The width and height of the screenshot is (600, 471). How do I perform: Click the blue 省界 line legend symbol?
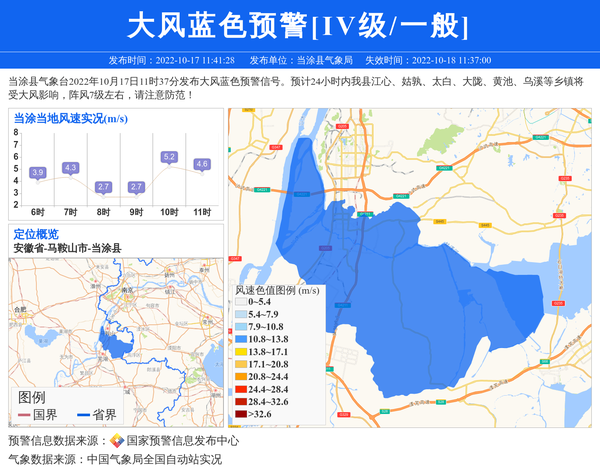pos(83,415)
